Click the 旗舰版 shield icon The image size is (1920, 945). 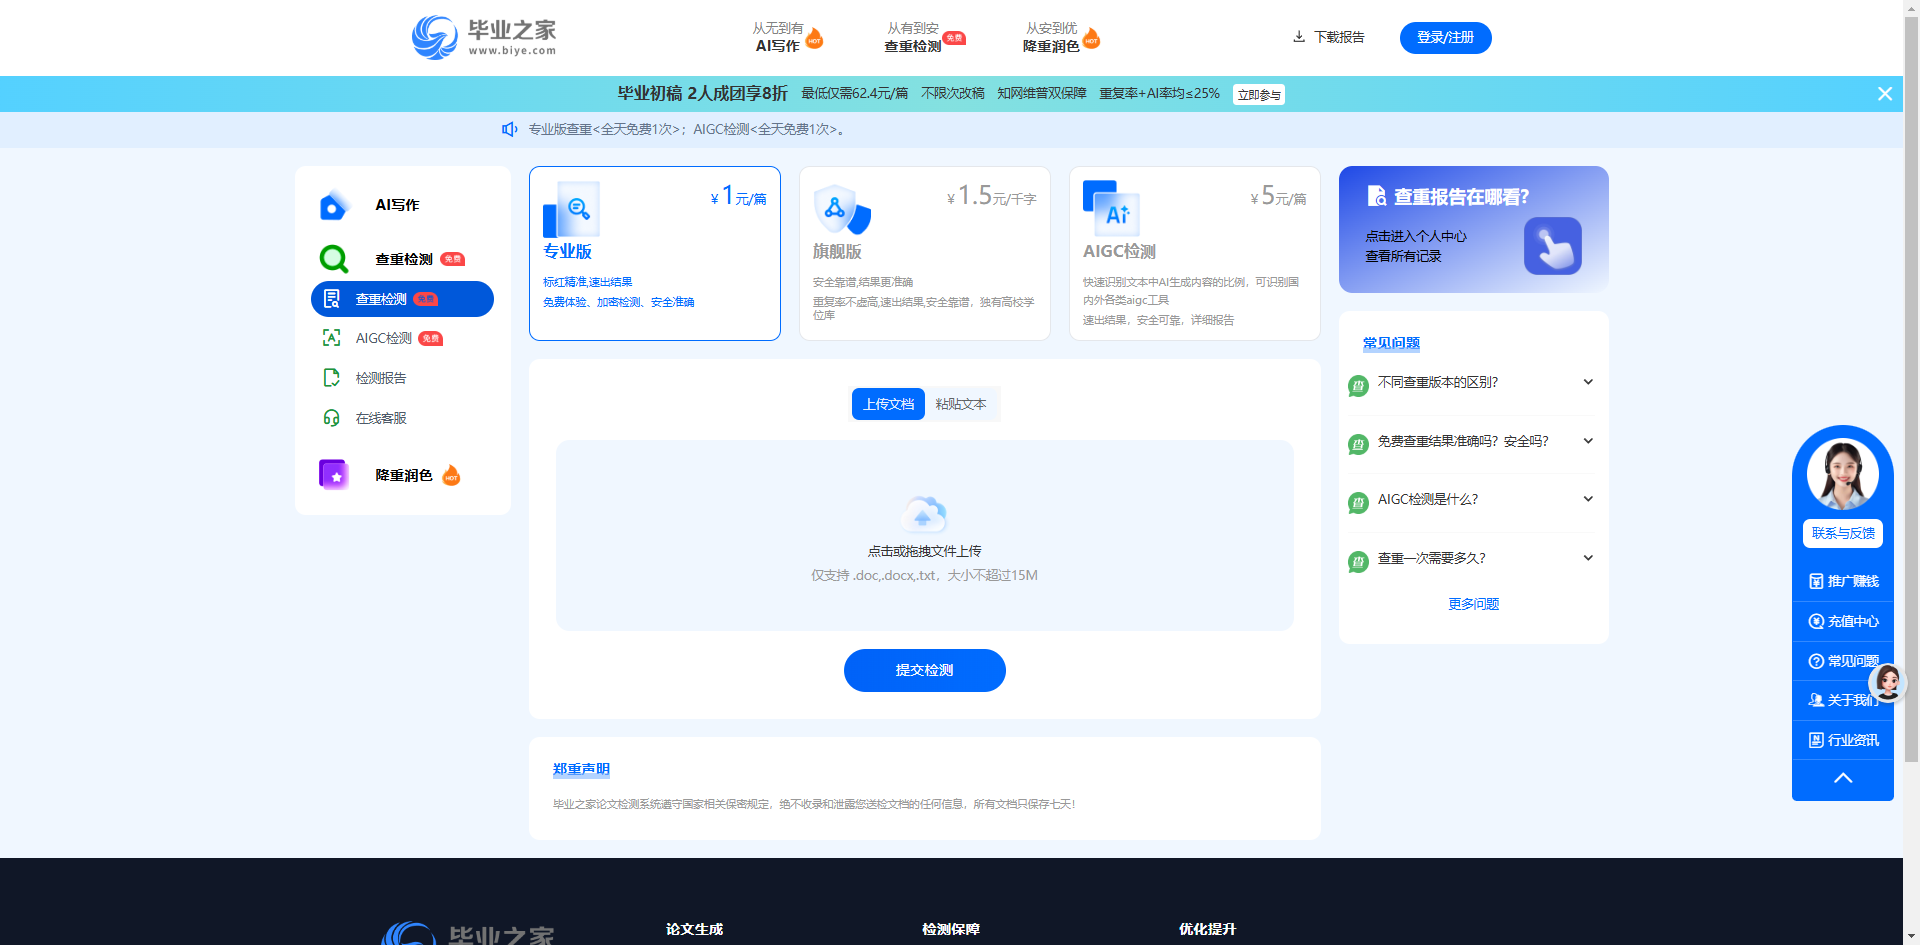tap(842, 209)
